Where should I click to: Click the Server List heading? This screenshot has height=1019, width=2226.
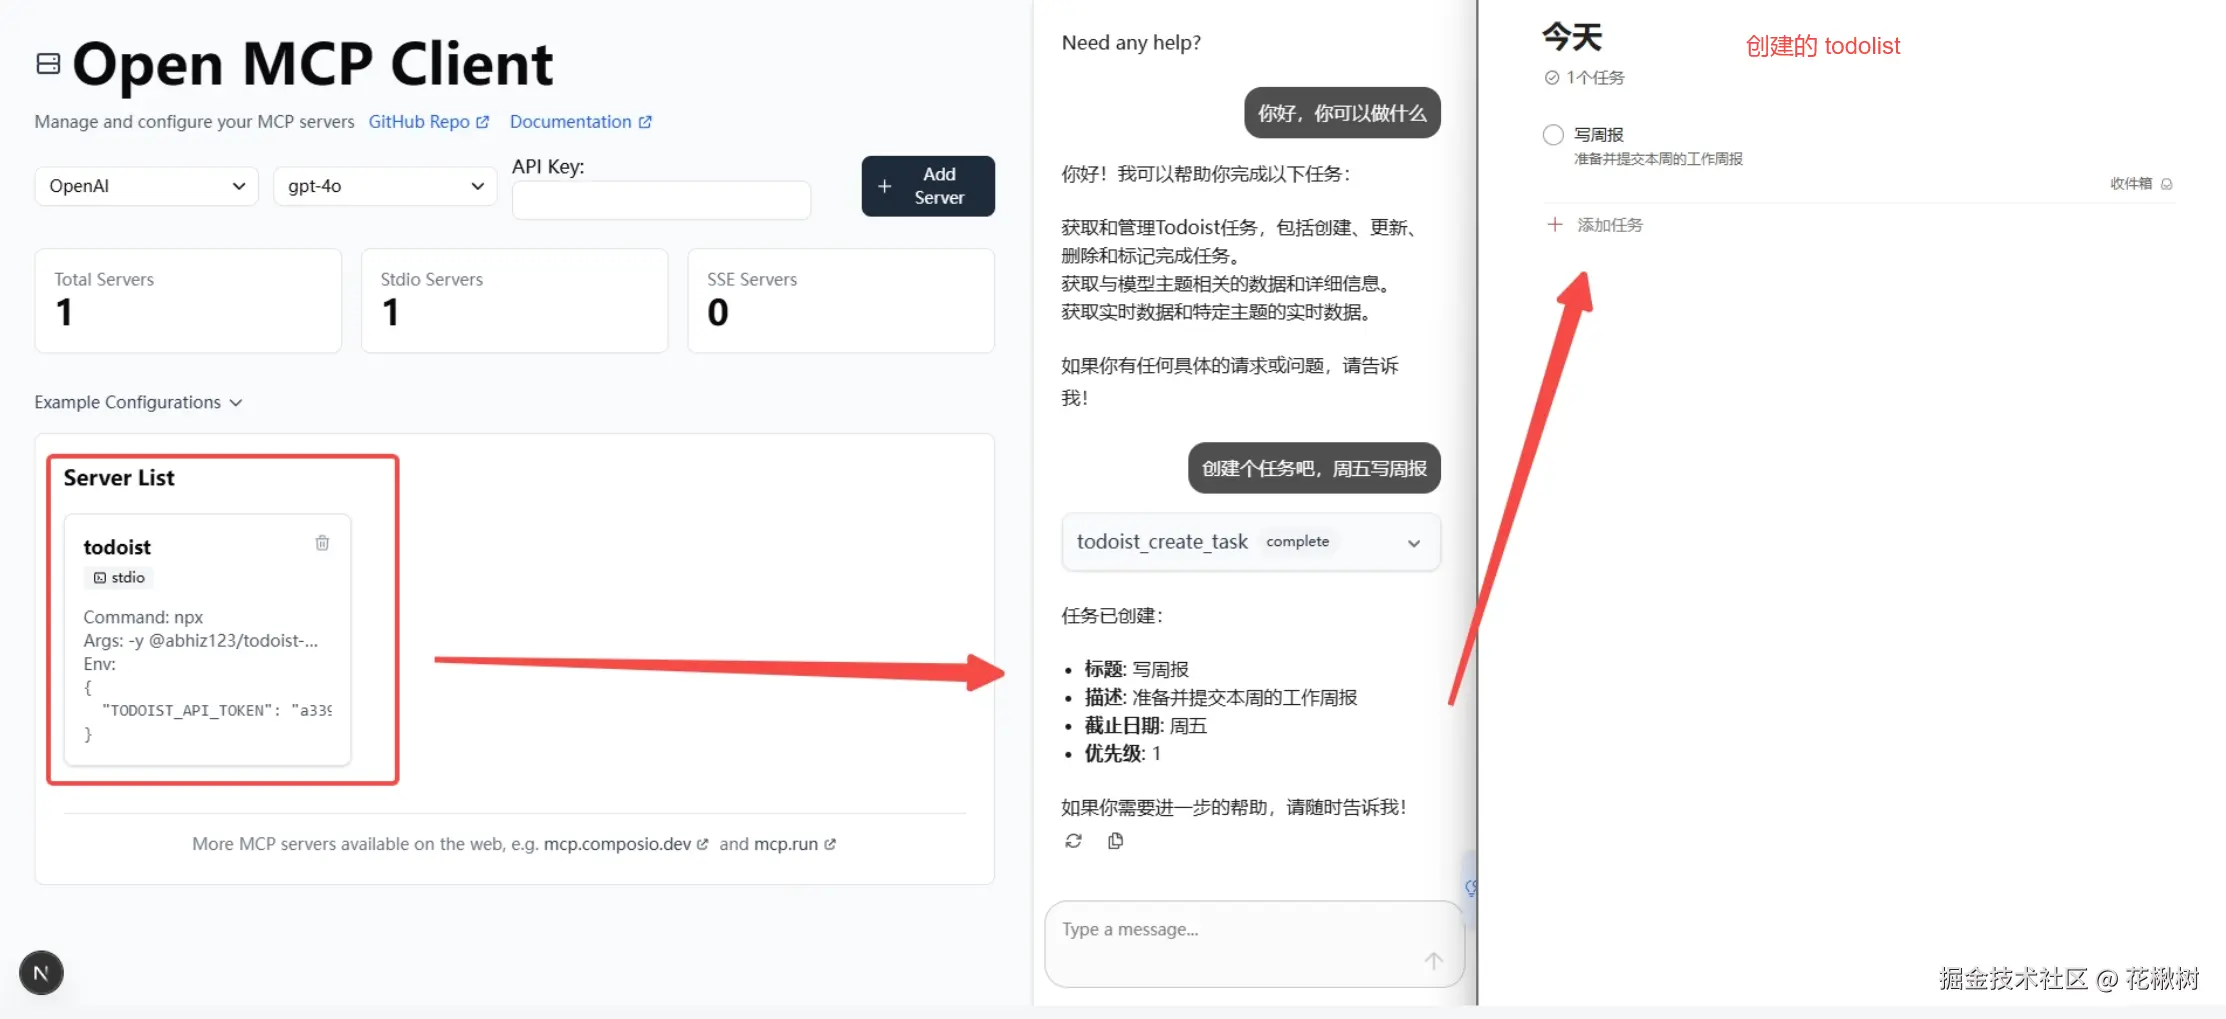(119, 478)
